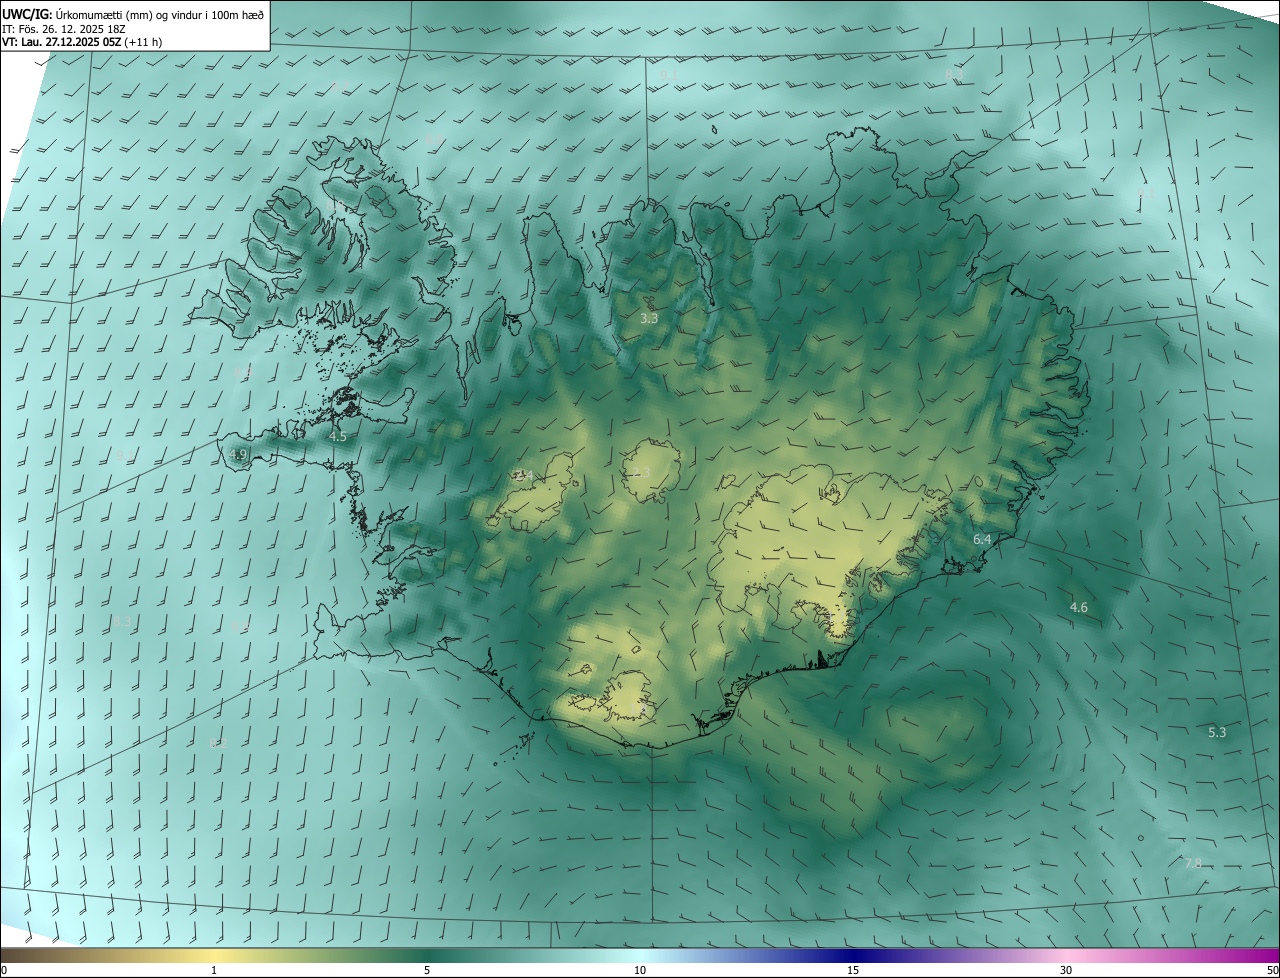
Task: Click the 4.9 value label on the western peninsula
Action: click(238, 454)
